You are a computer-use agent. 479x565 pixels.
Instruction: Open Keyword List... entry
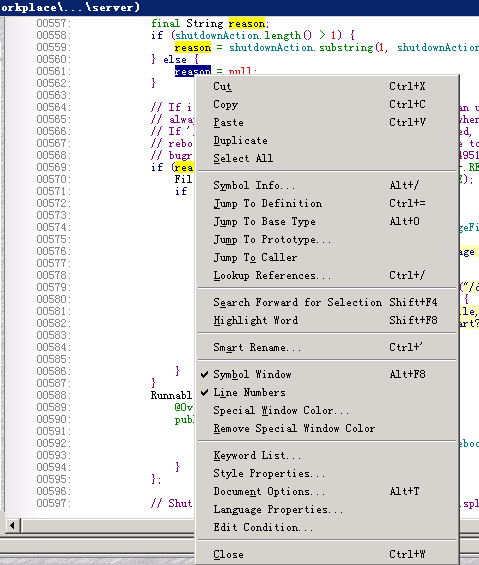(327, 456)
